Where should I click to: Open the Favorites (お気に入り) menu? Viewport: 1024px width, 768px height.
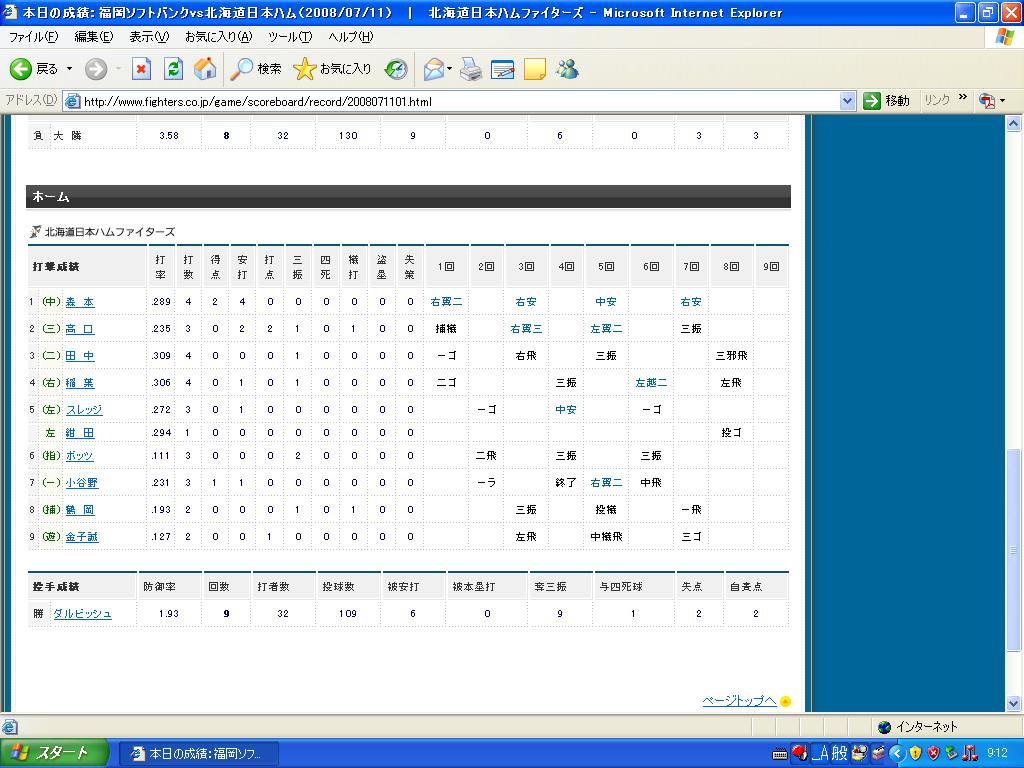218,37
